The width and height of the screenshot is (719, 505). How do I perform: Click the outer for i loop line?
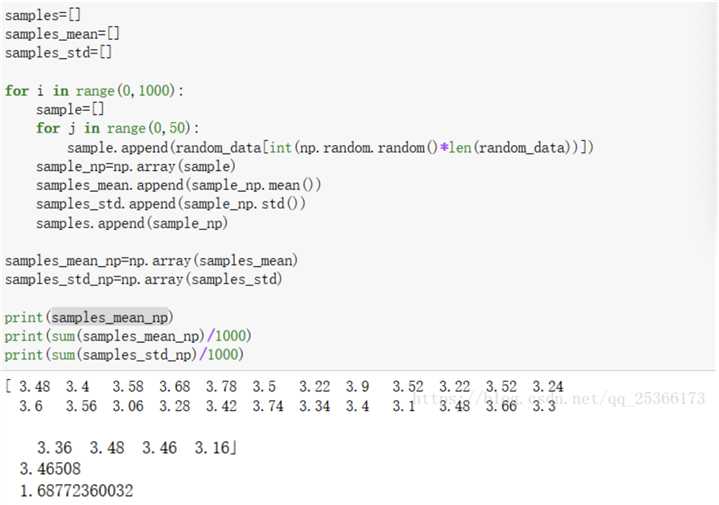[95, 91]
